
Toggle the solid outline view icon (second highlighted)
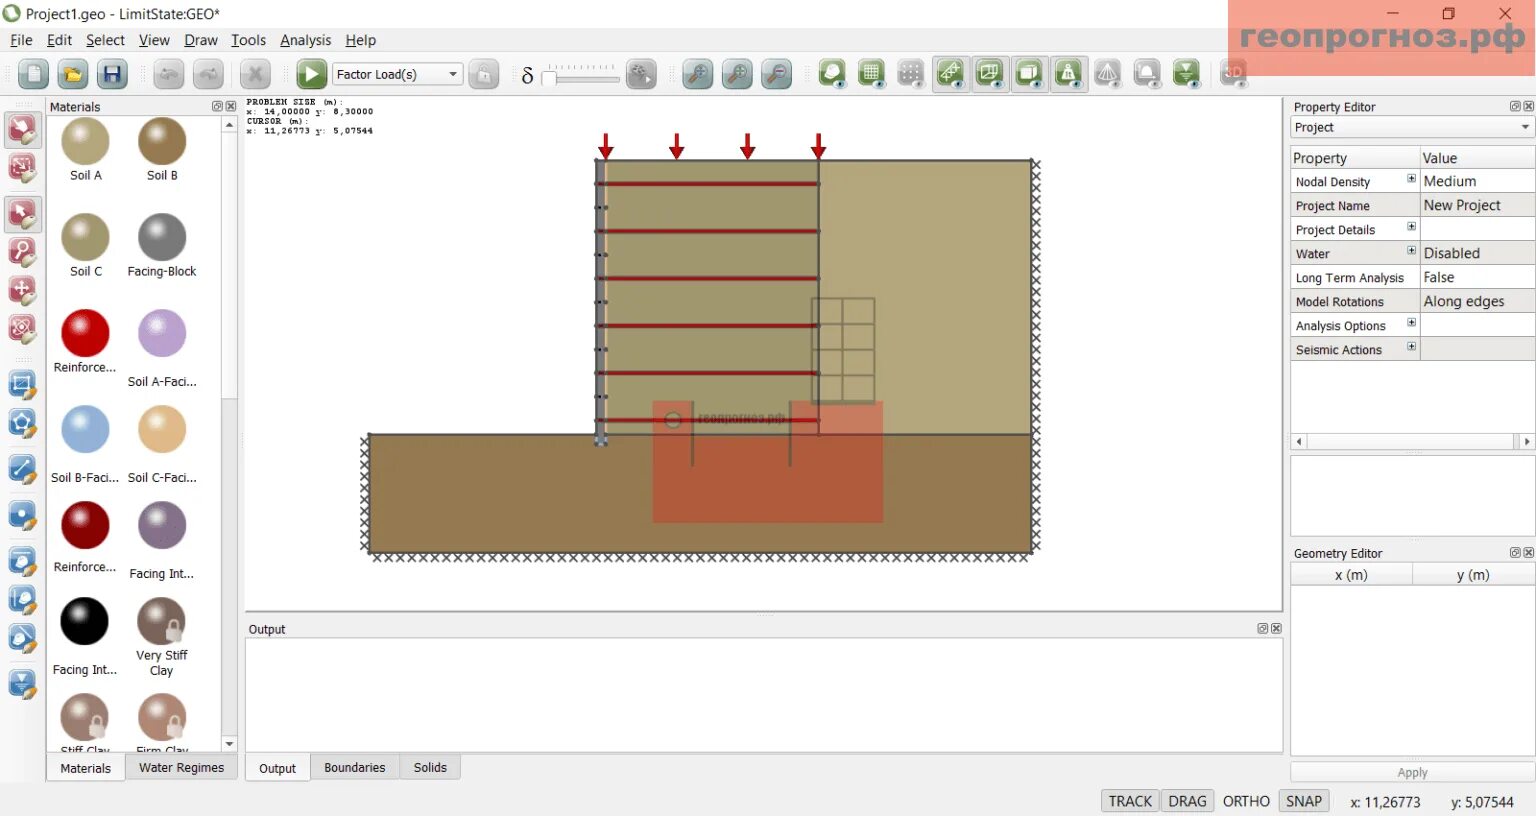(x=990, y=74)
